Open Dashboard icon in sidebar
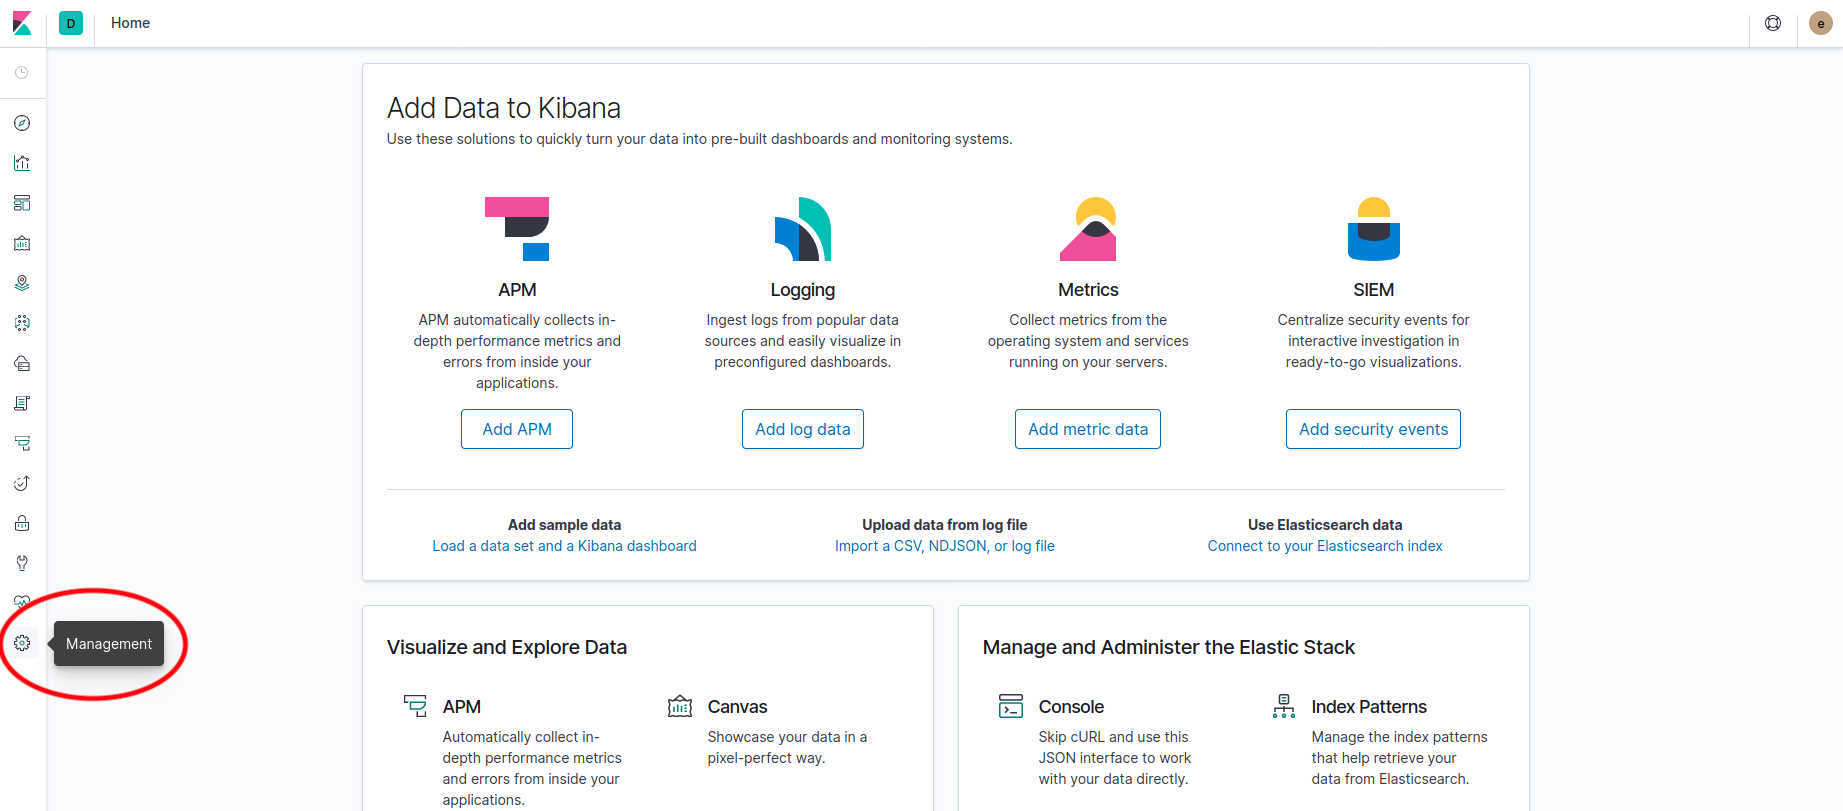Viewport: 1843px width, 811px height. tap(22, 203)
